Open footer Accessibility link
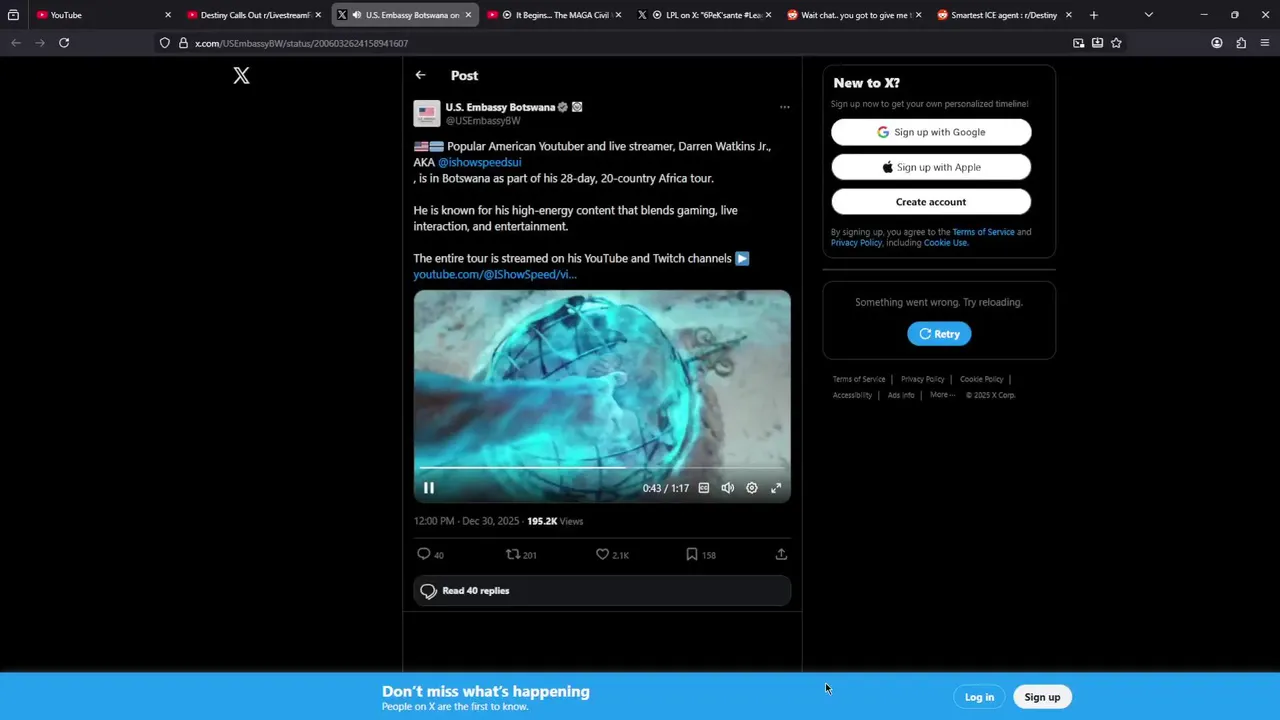 (x=852, y=395)
